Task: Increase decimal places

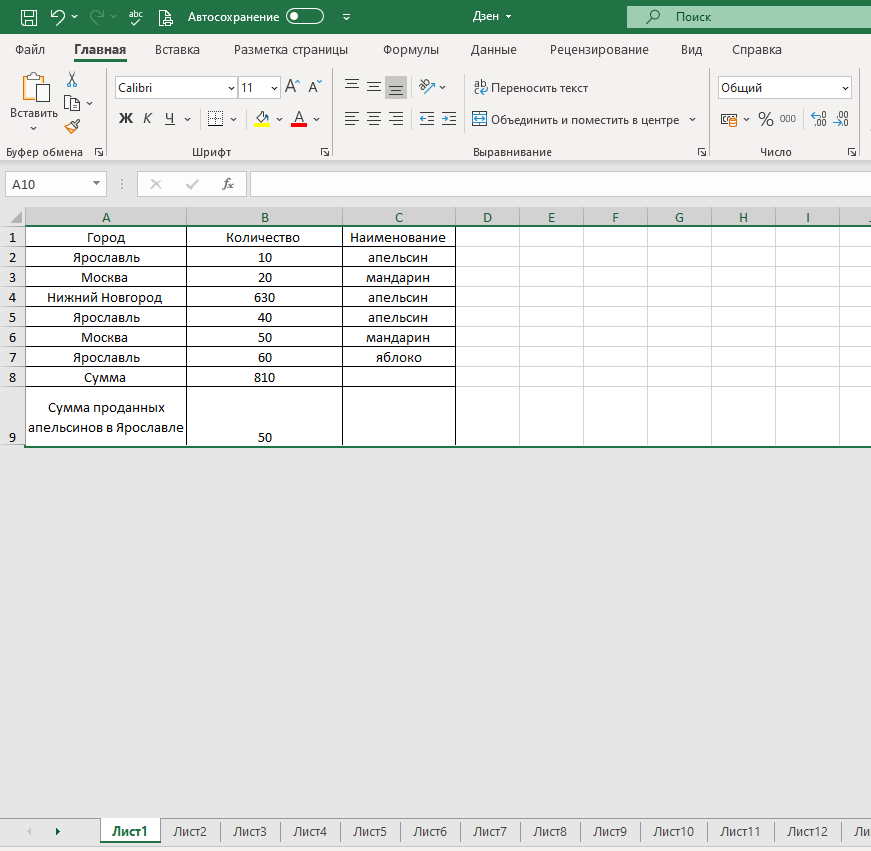Action: click(819, 119)
